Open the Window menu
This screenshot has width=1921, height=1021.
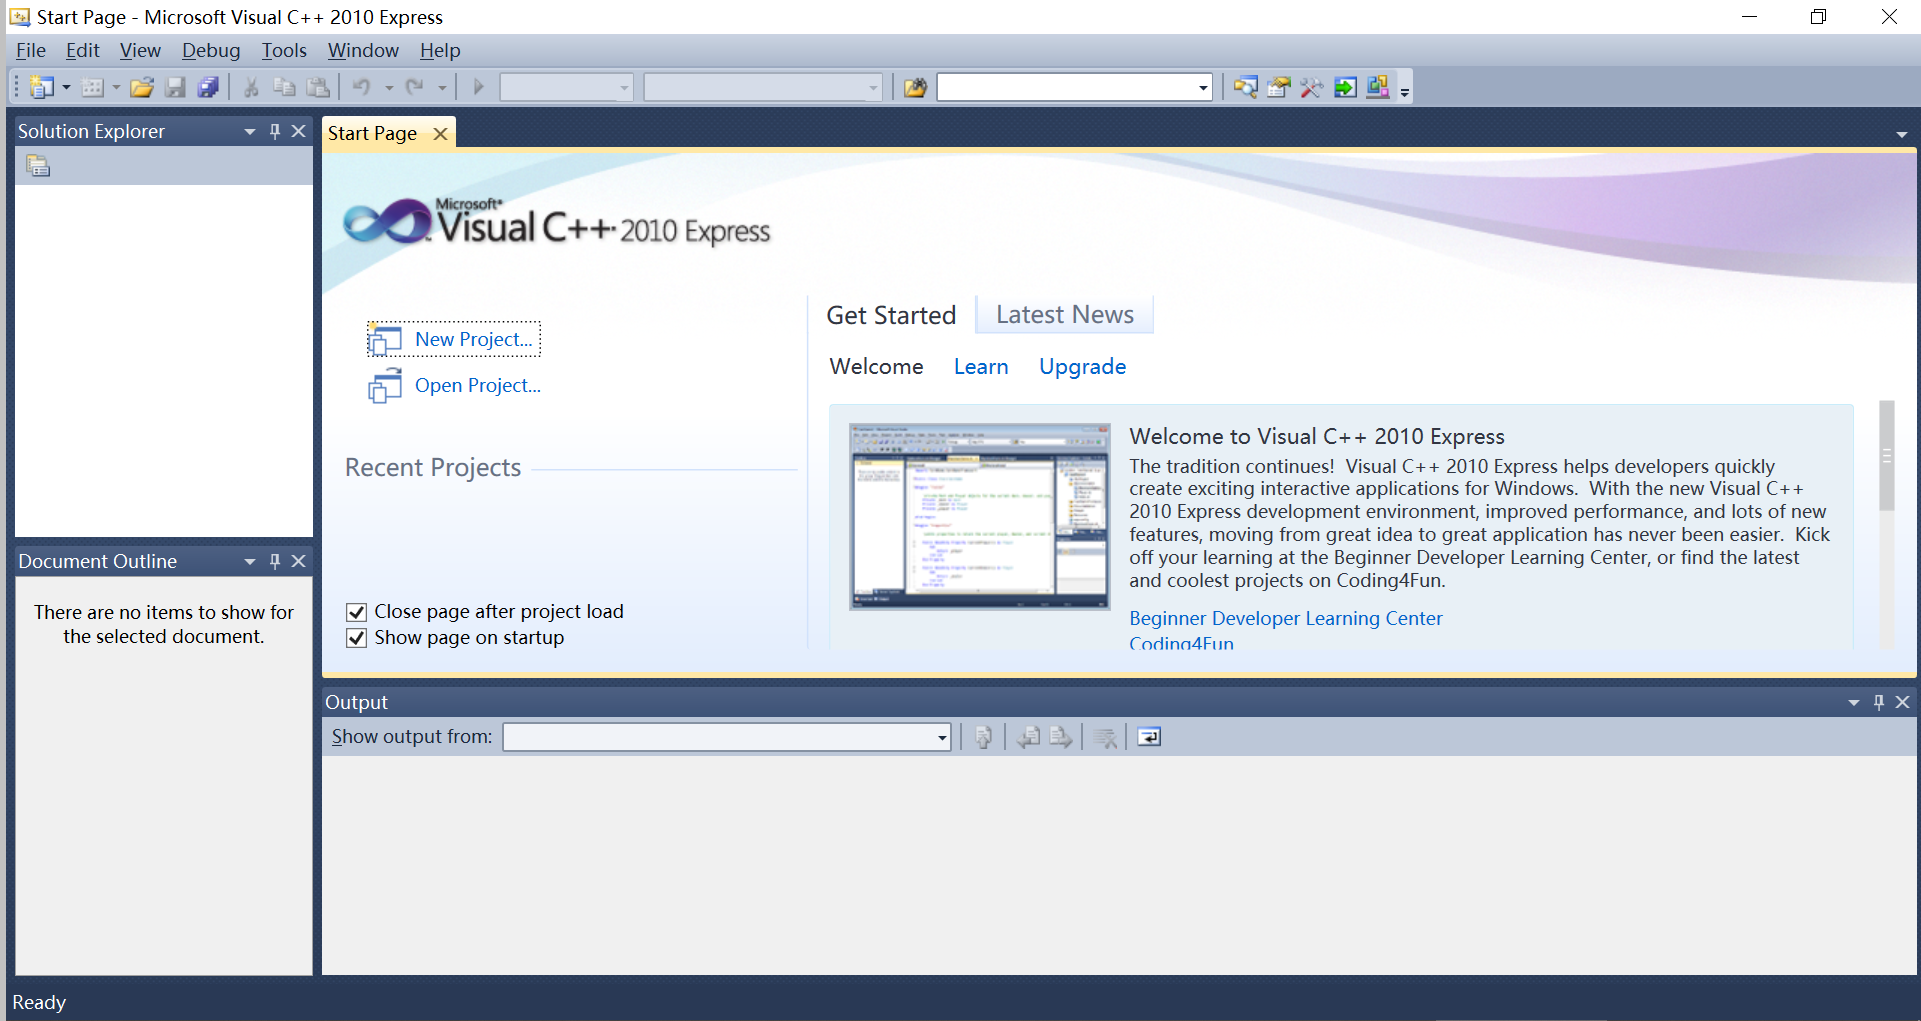(363, 50)
